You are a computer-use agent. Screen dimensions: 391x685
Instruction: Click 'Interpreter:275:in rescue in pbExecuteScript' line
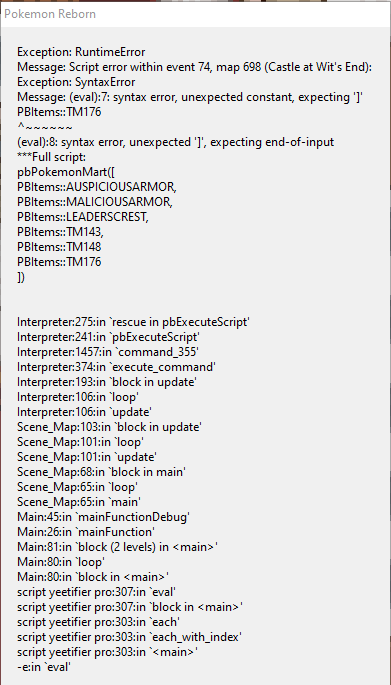click(x=133, y=322)
